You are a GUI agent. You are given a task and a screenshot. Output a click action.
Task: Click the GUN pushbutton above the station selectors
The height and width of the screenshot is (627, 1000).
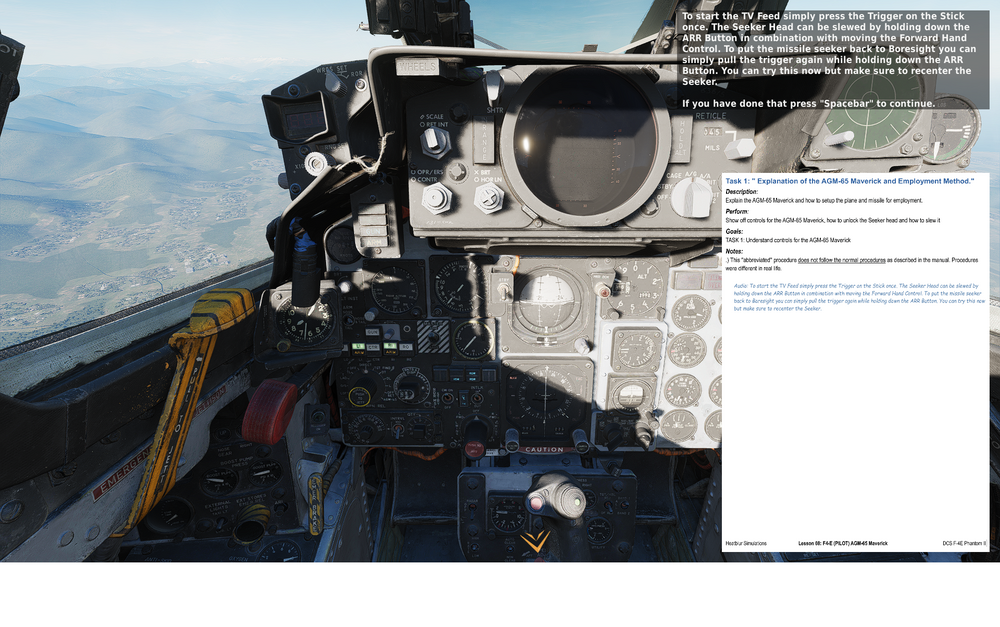pos(372,332)
